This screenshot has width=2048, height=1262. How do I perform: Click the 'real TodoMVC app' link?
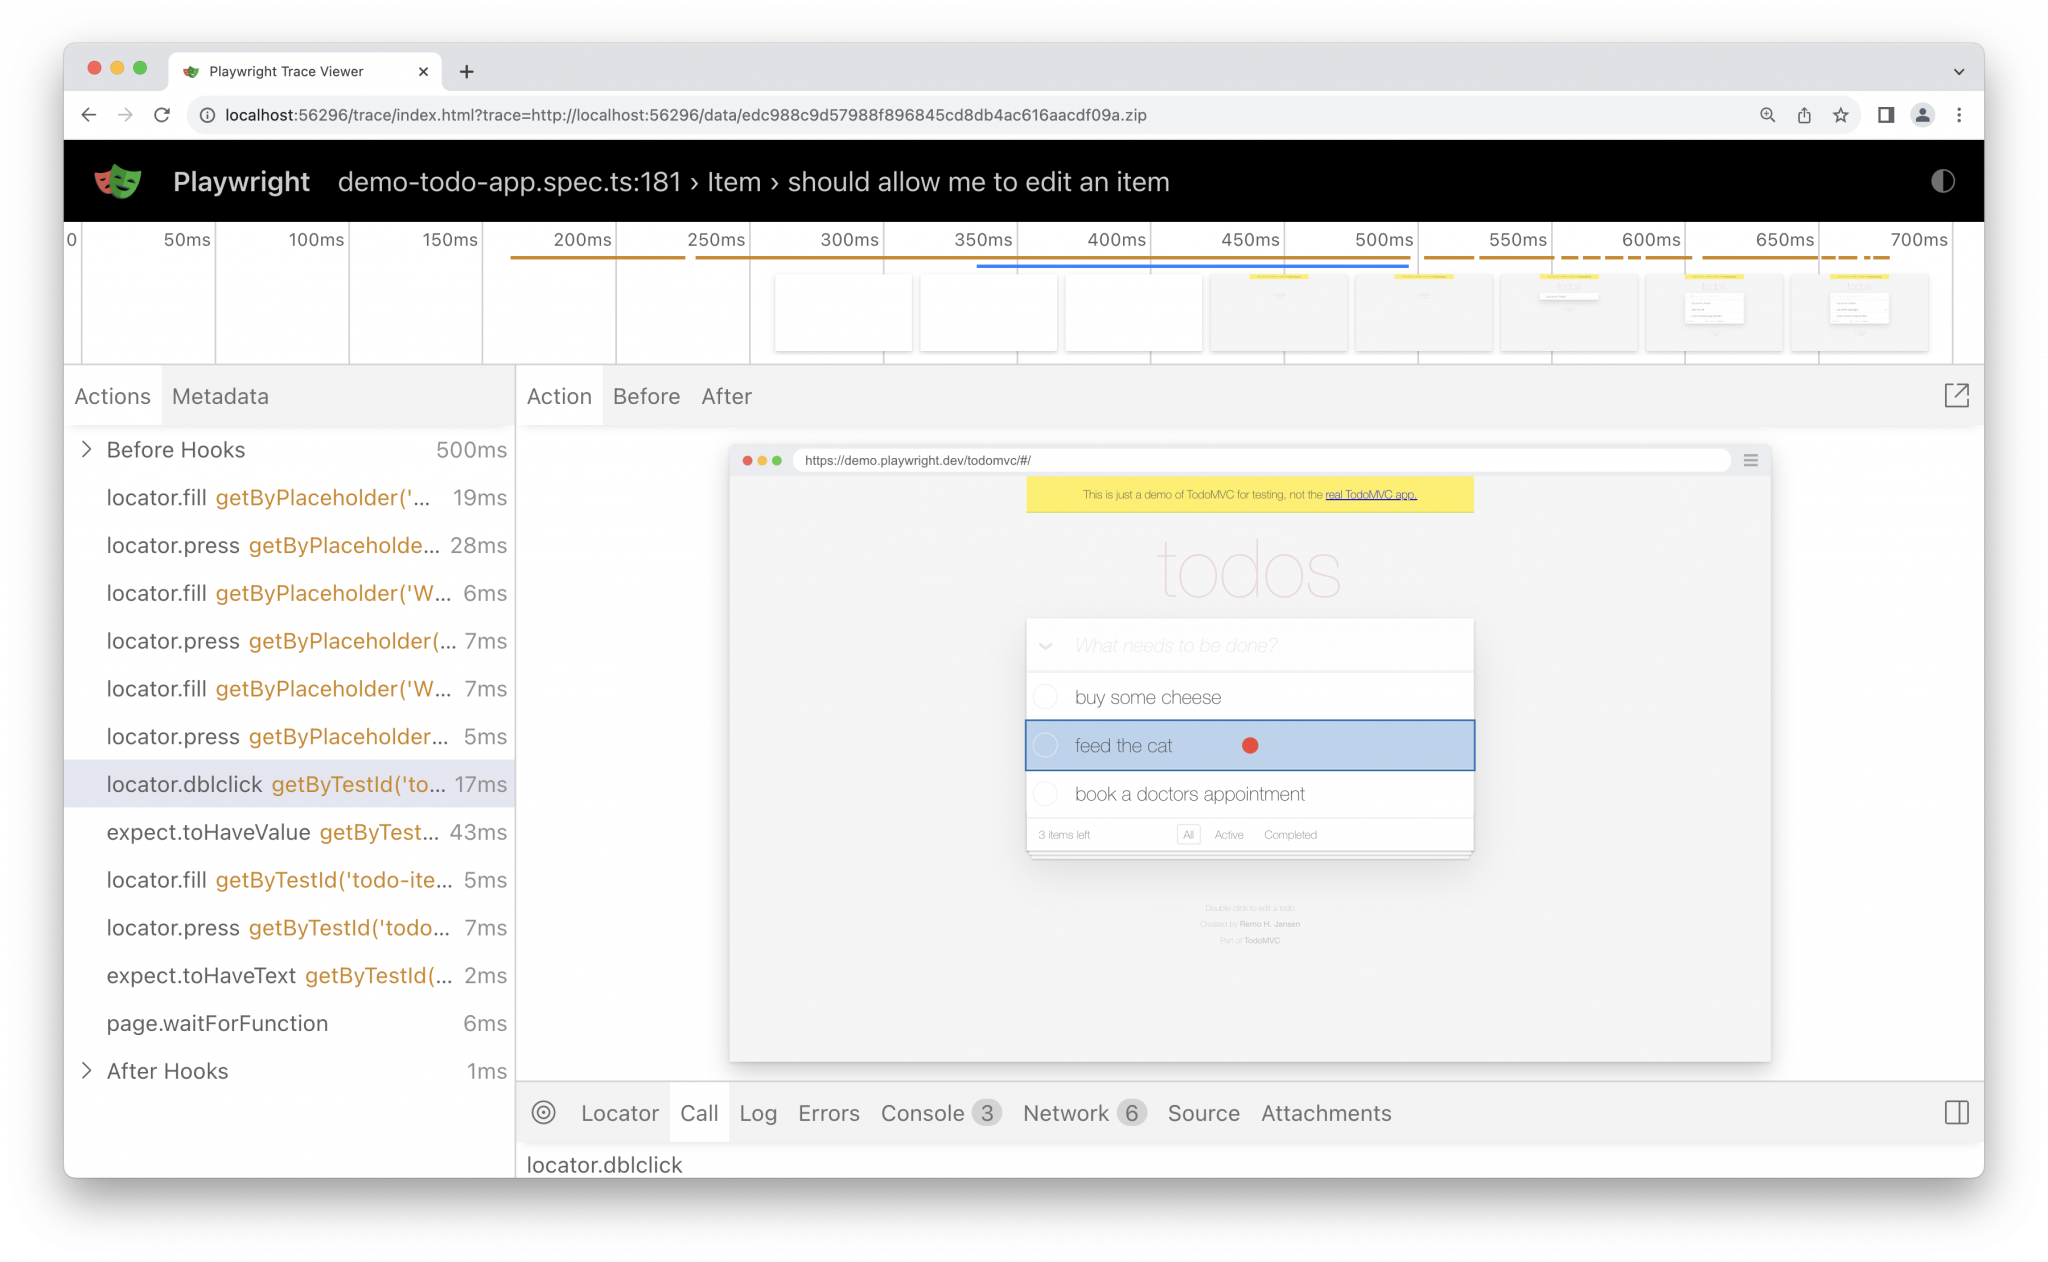1370,494
